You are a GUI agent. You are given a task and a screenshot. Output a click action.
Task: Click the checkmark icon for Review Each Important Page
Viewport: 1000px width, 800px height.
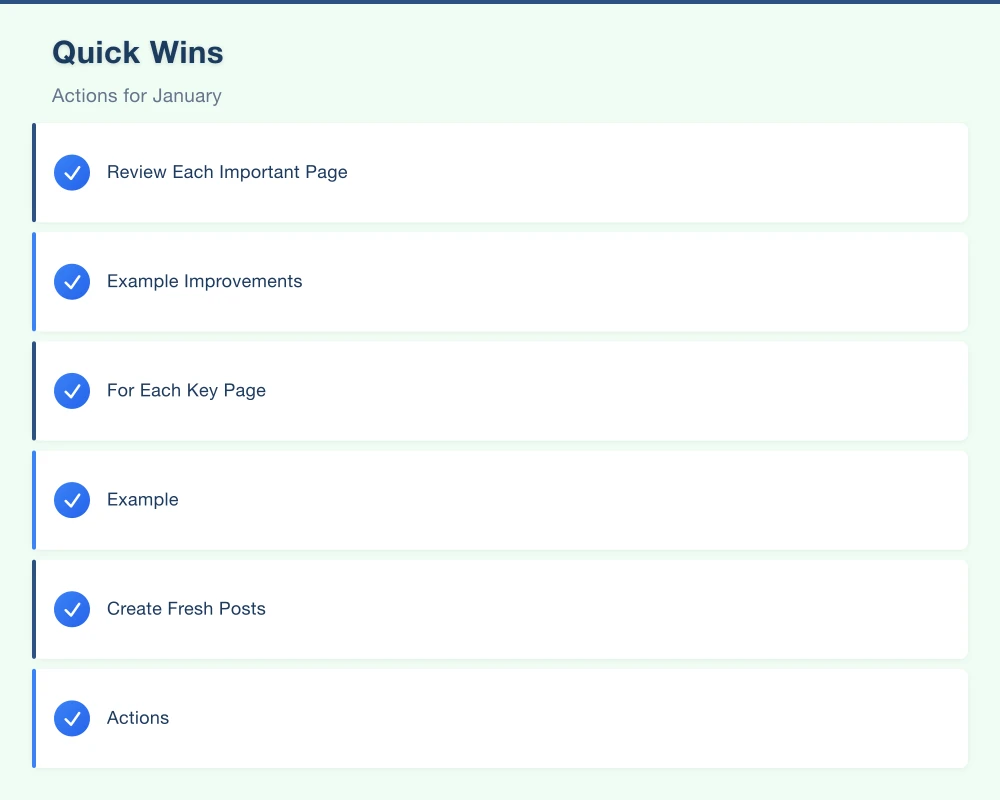[x=71, y=172]
